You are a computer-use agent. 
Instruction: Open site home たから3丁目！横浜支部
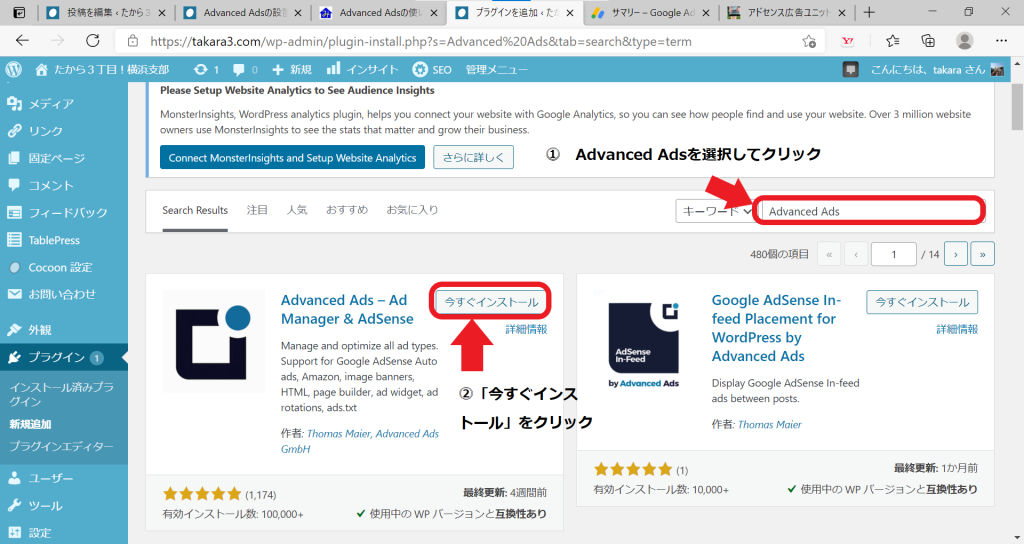pos(103,69)
